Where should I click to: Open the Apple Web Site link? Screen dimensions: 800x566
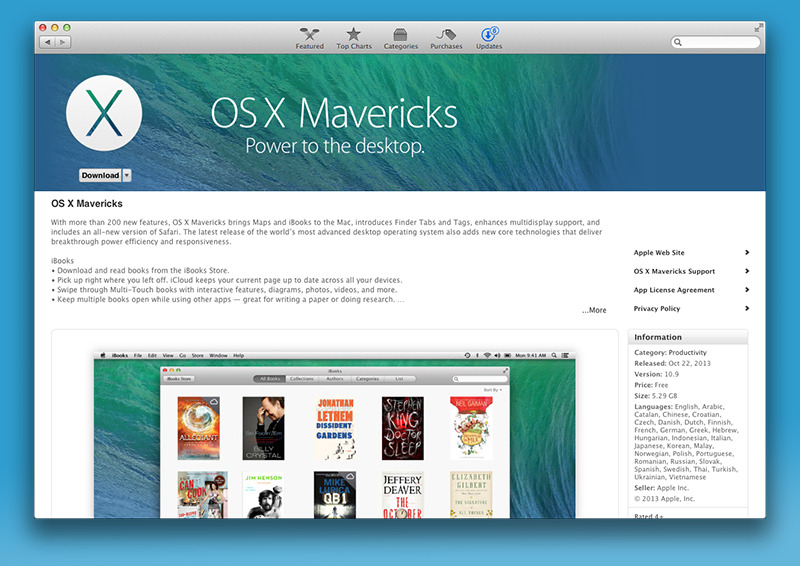pos(659,253)
